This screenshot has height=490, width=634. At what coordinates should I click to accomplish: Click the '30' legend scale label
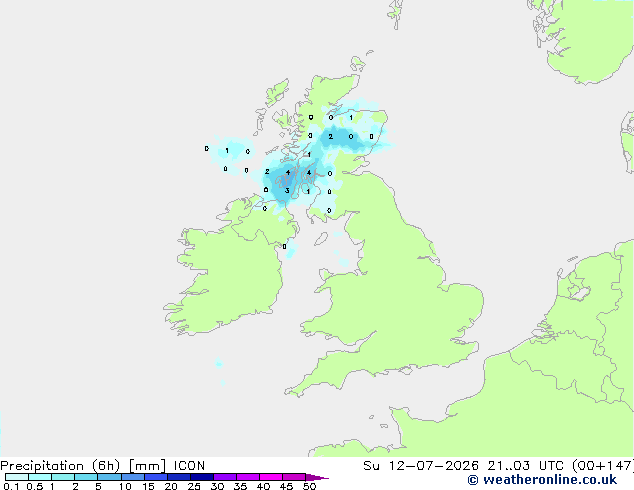click(217, 486)
